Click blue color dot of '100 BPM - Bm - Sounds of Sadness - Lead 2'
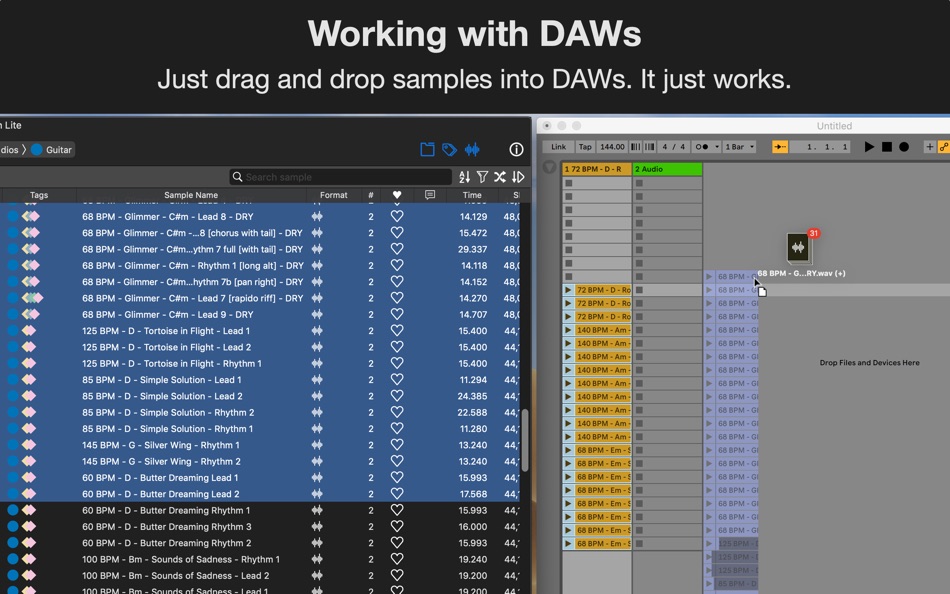Image resolution: width=950 pixels, height=594 pixels. click(12, 575)
